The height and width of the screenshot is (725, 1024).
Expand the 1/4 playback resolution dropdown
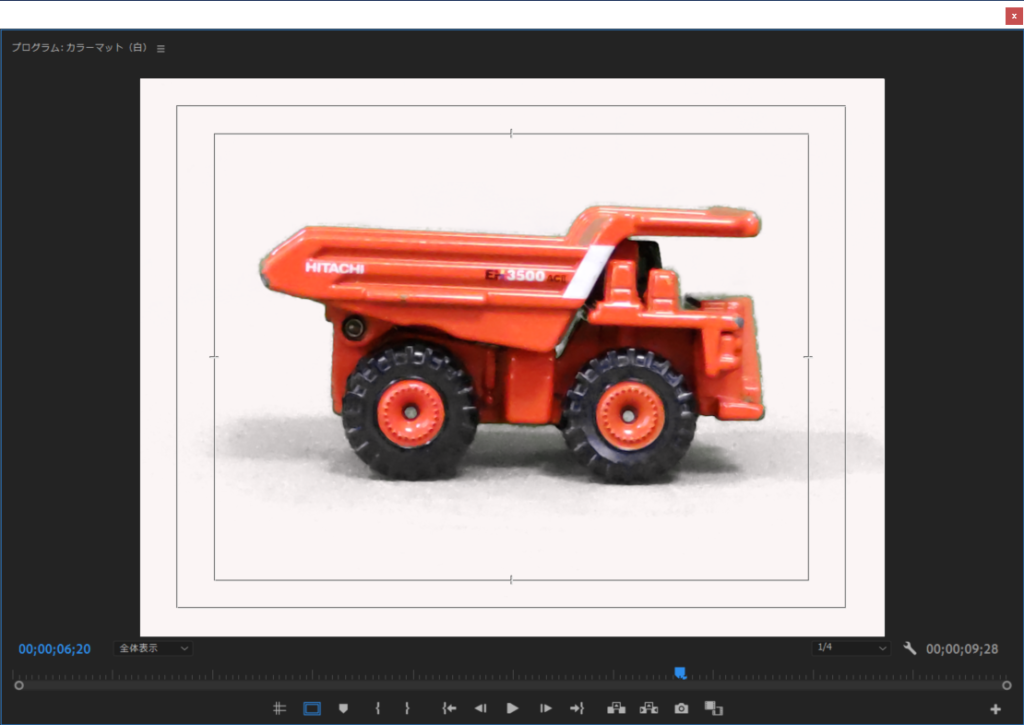pos(850,648)
